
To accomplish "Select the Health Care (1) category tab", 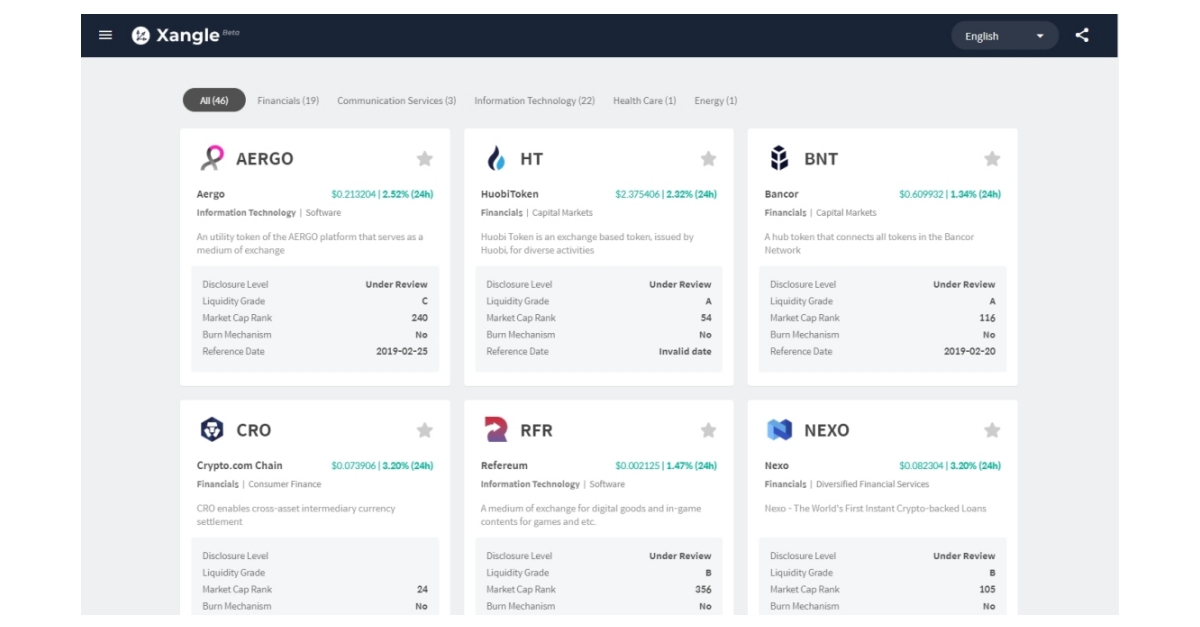I will point(644,100).
